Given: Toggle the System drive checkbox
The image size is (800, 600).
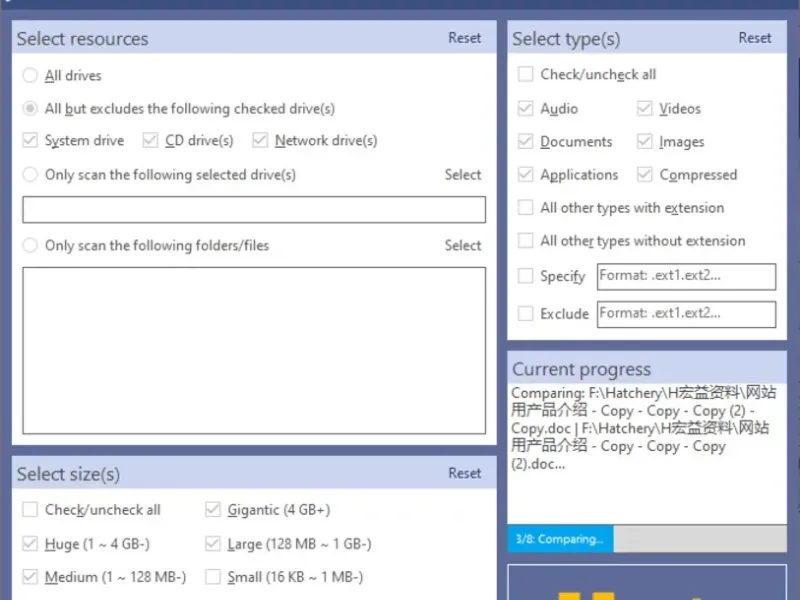Looking at the screenshot, I should pos(30,140).
